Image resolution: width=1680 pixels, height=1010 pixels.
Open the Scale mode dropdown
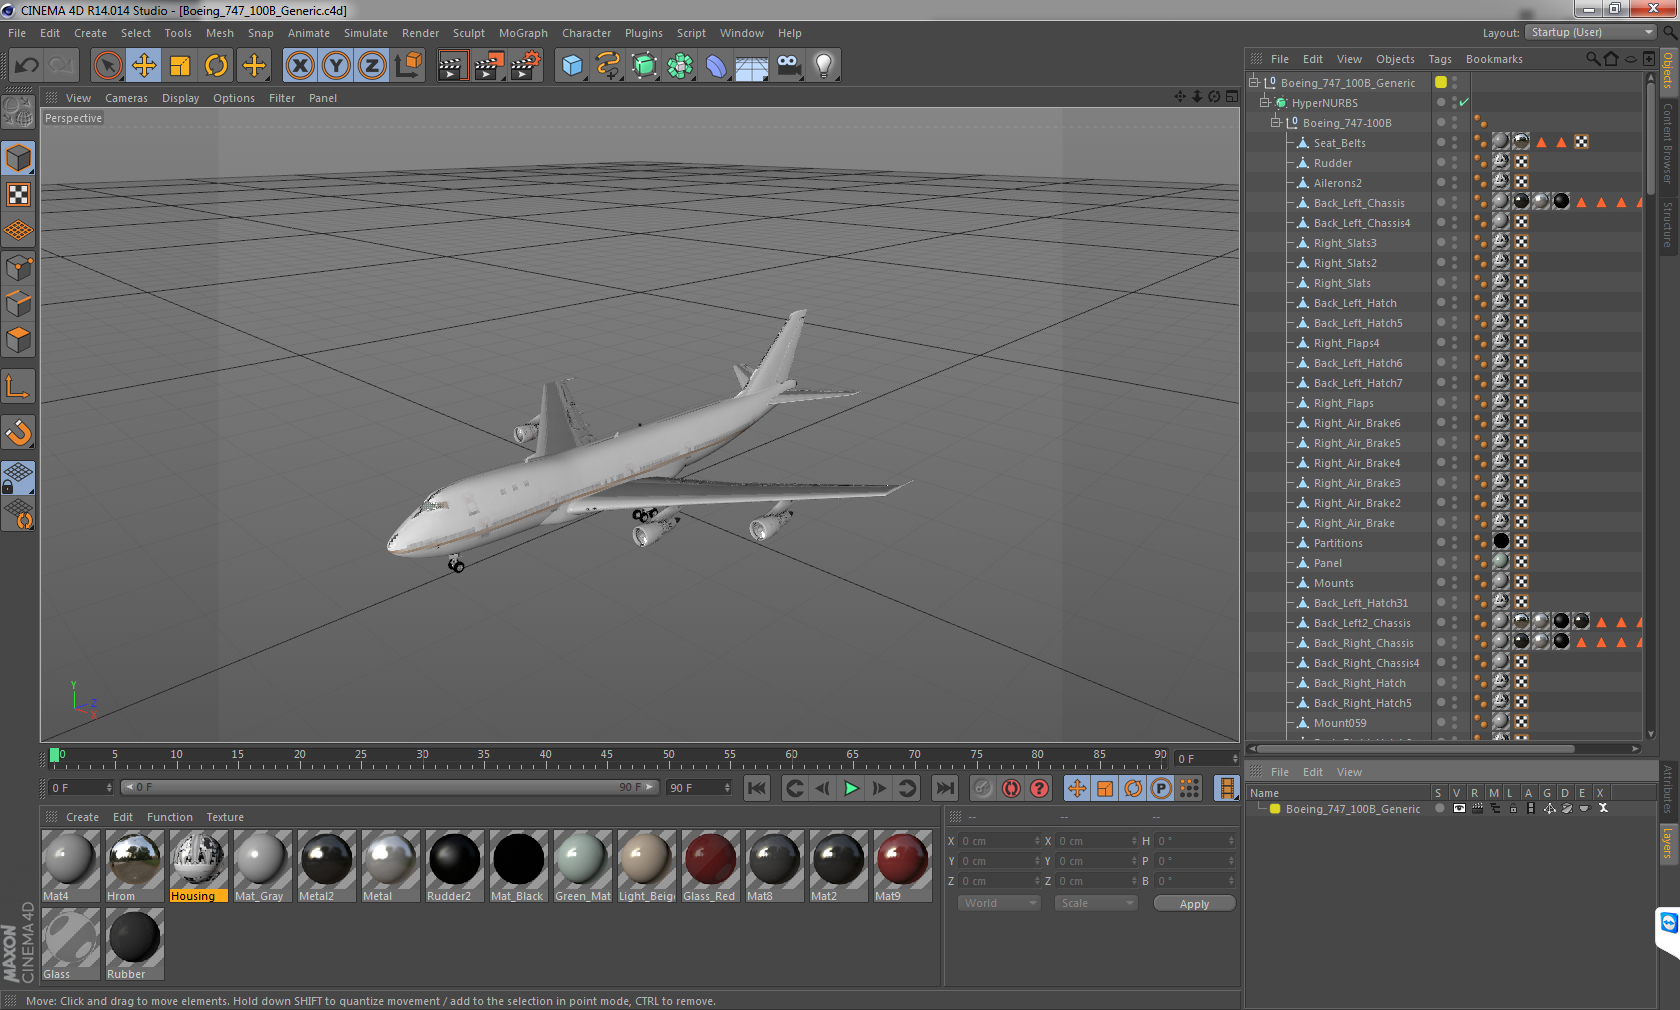[x=1096, y=903]
